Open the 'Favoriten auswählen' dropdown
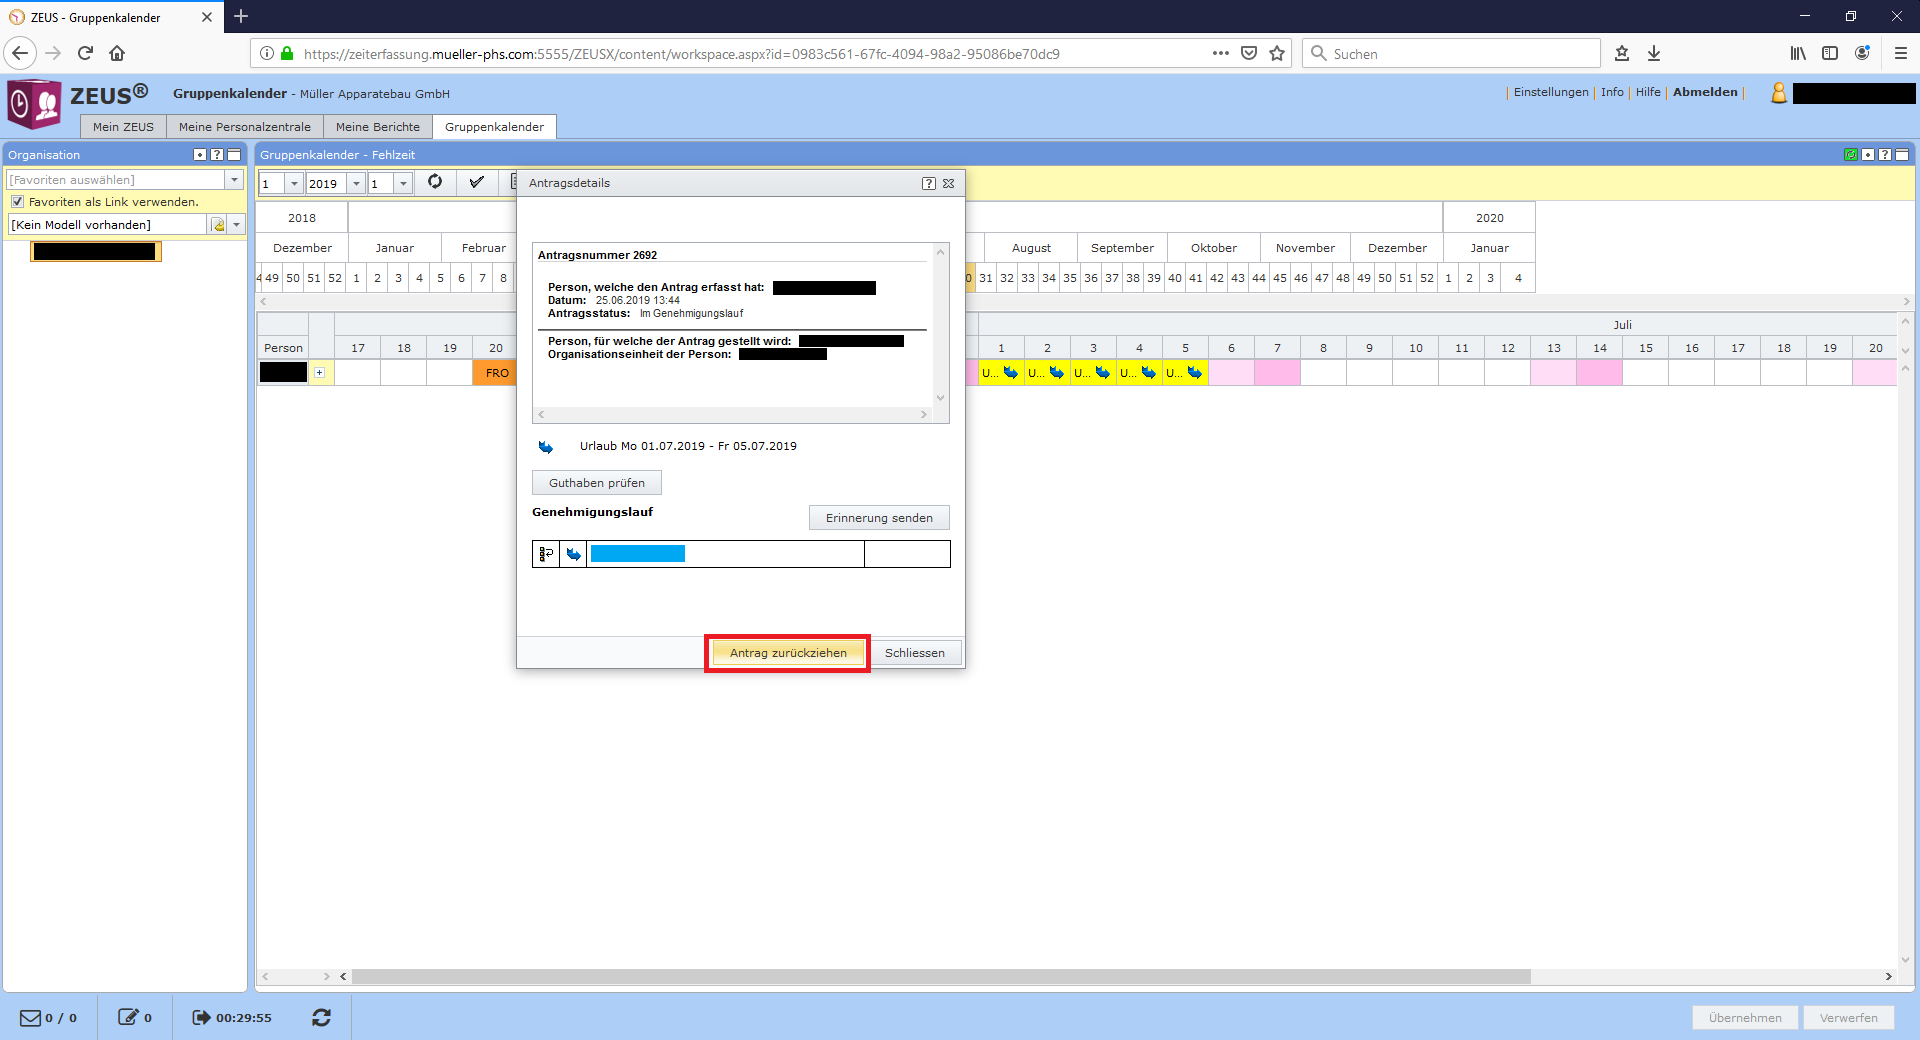Image resolution: width=1920 pixels, height=1040 pixels. point(234,180)
